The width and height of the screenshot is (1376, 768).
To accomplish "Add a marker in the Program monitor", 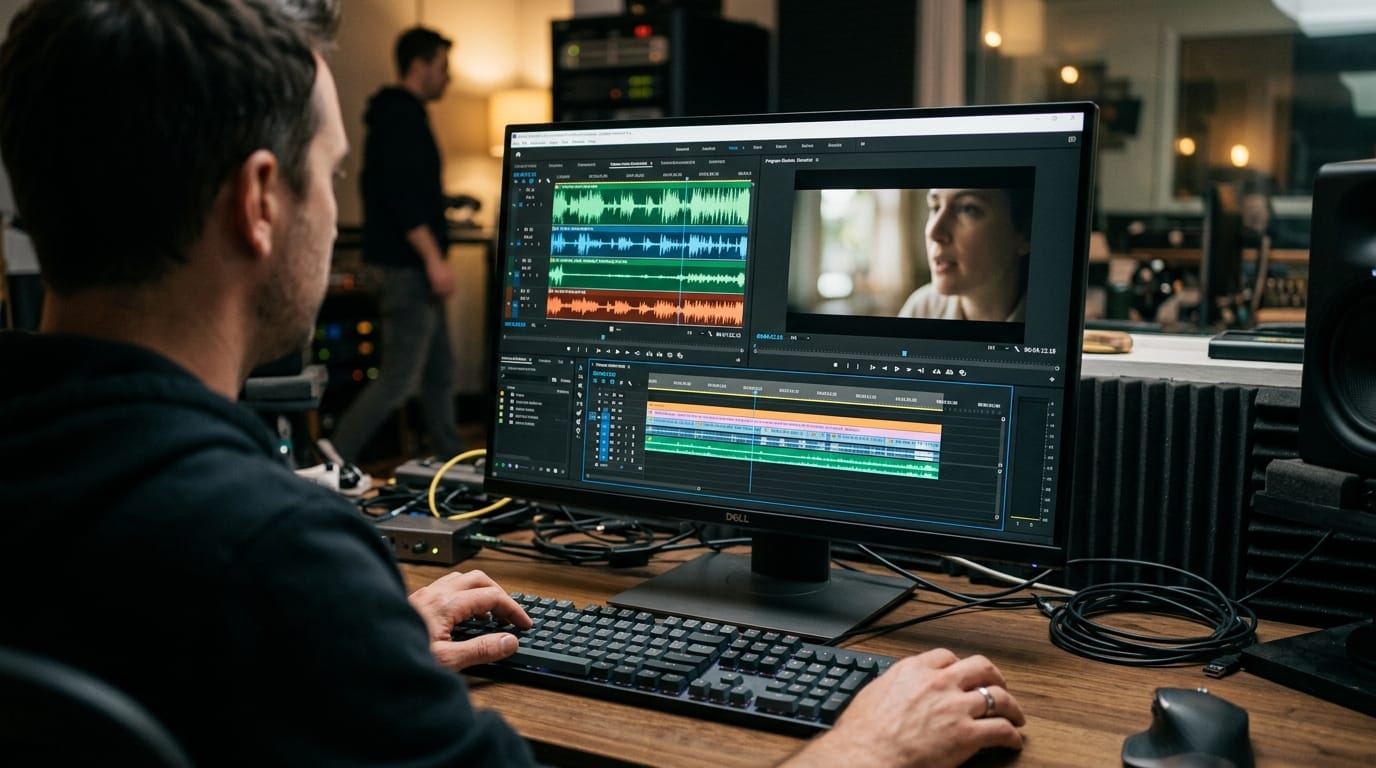I will coord(835,365).
